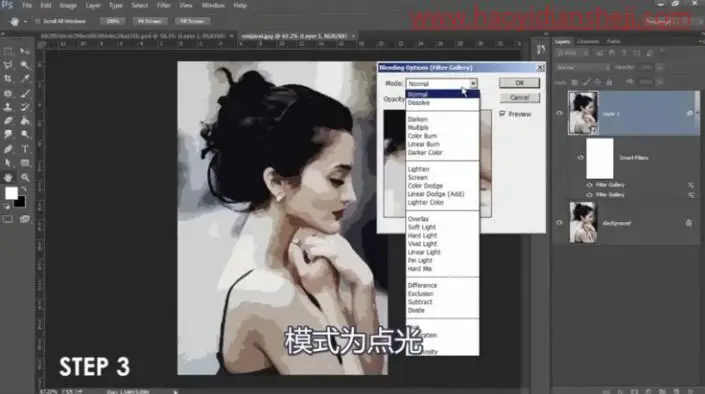Toggle the Preview checkbox in Blending Options
705x394 pixels.
[503, 114]
